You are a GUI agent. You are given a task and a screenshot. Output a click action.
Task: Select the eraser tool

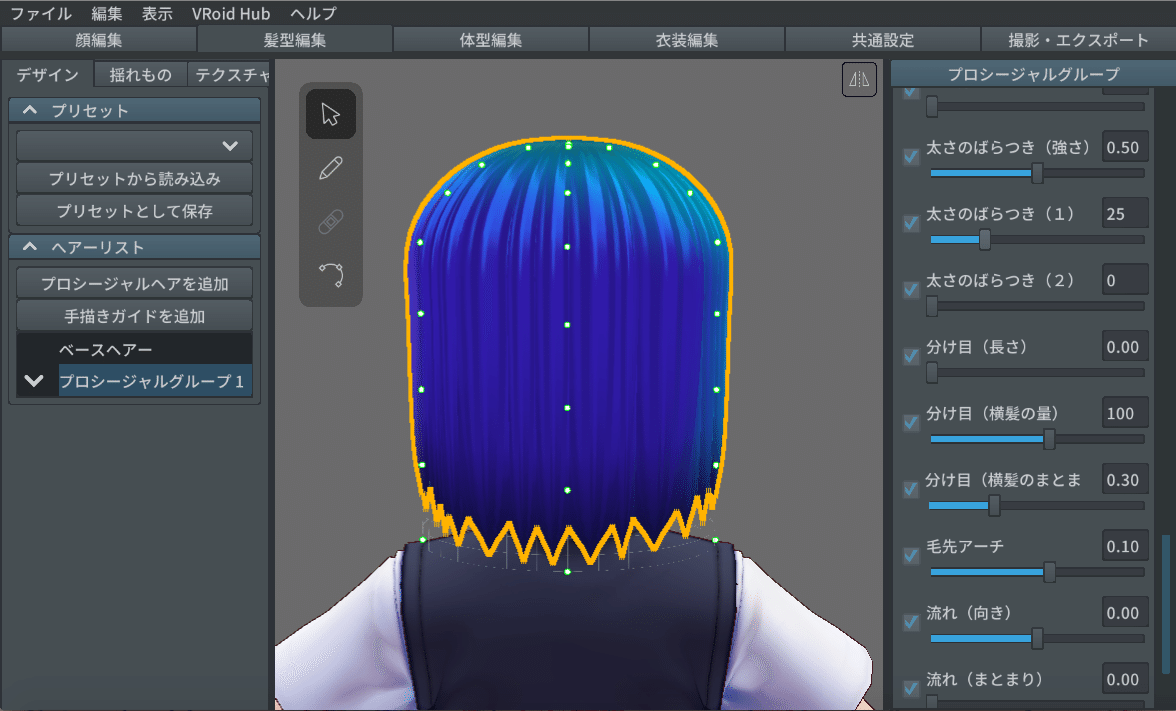pos(331,222)
